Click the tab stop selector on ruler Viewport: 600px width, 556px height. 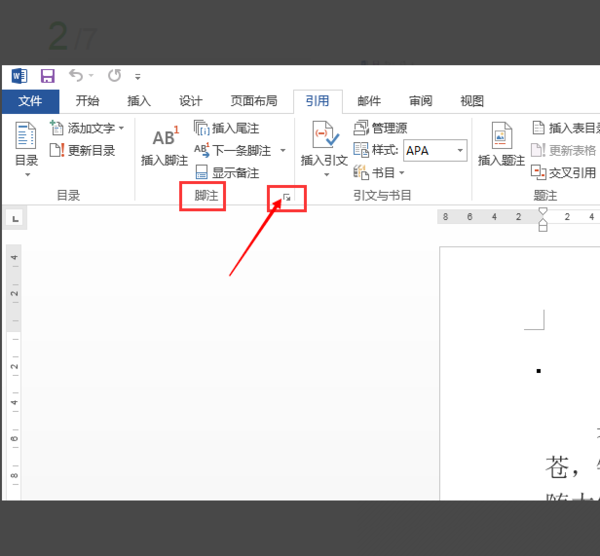(15, 219)
